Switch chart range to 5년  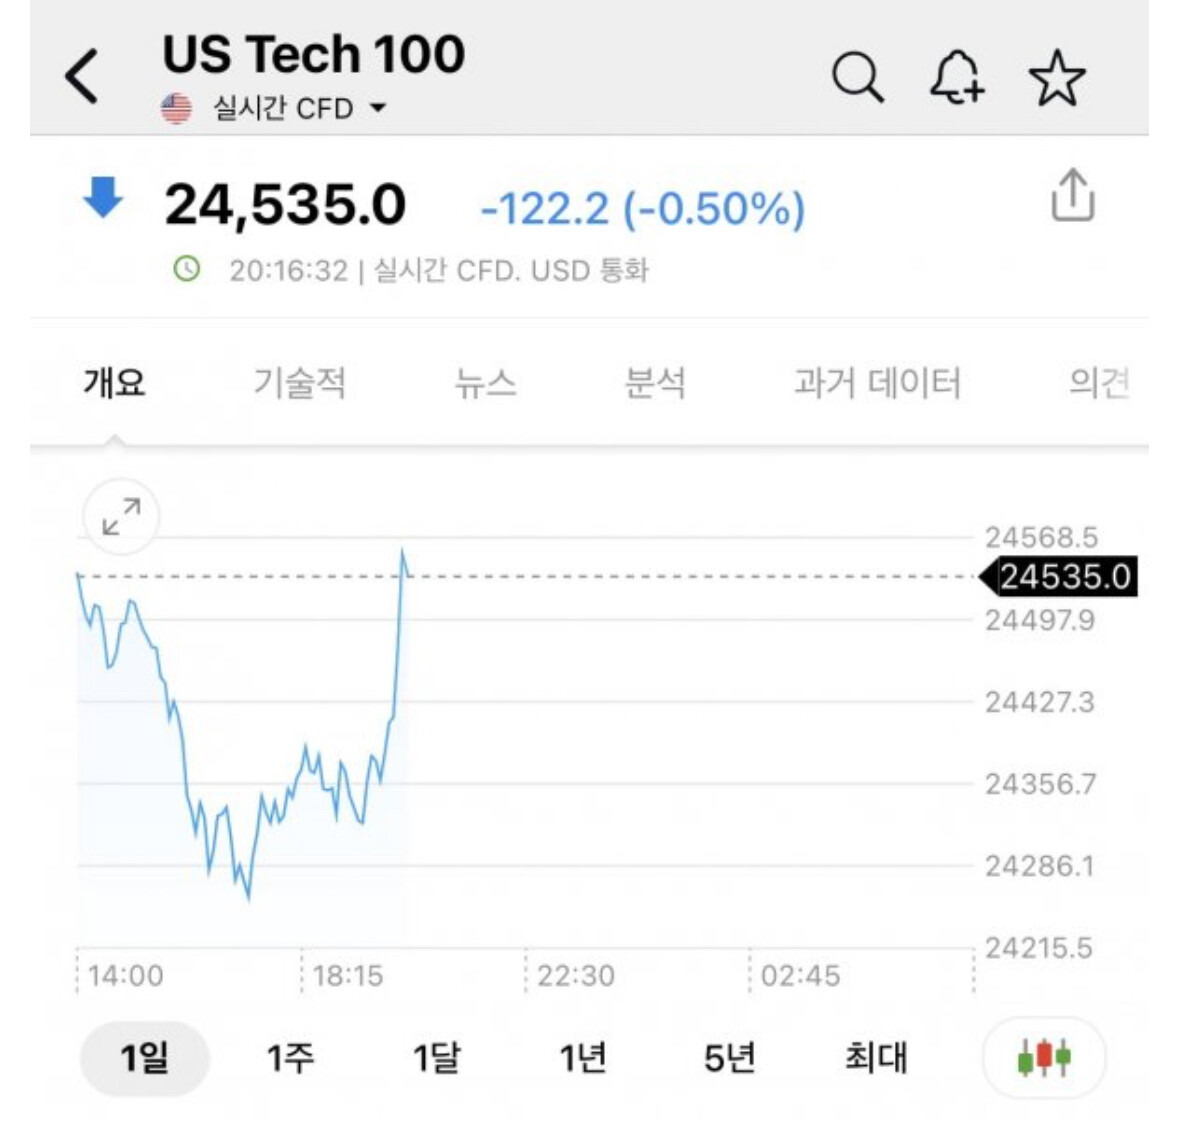(729, 1057)
